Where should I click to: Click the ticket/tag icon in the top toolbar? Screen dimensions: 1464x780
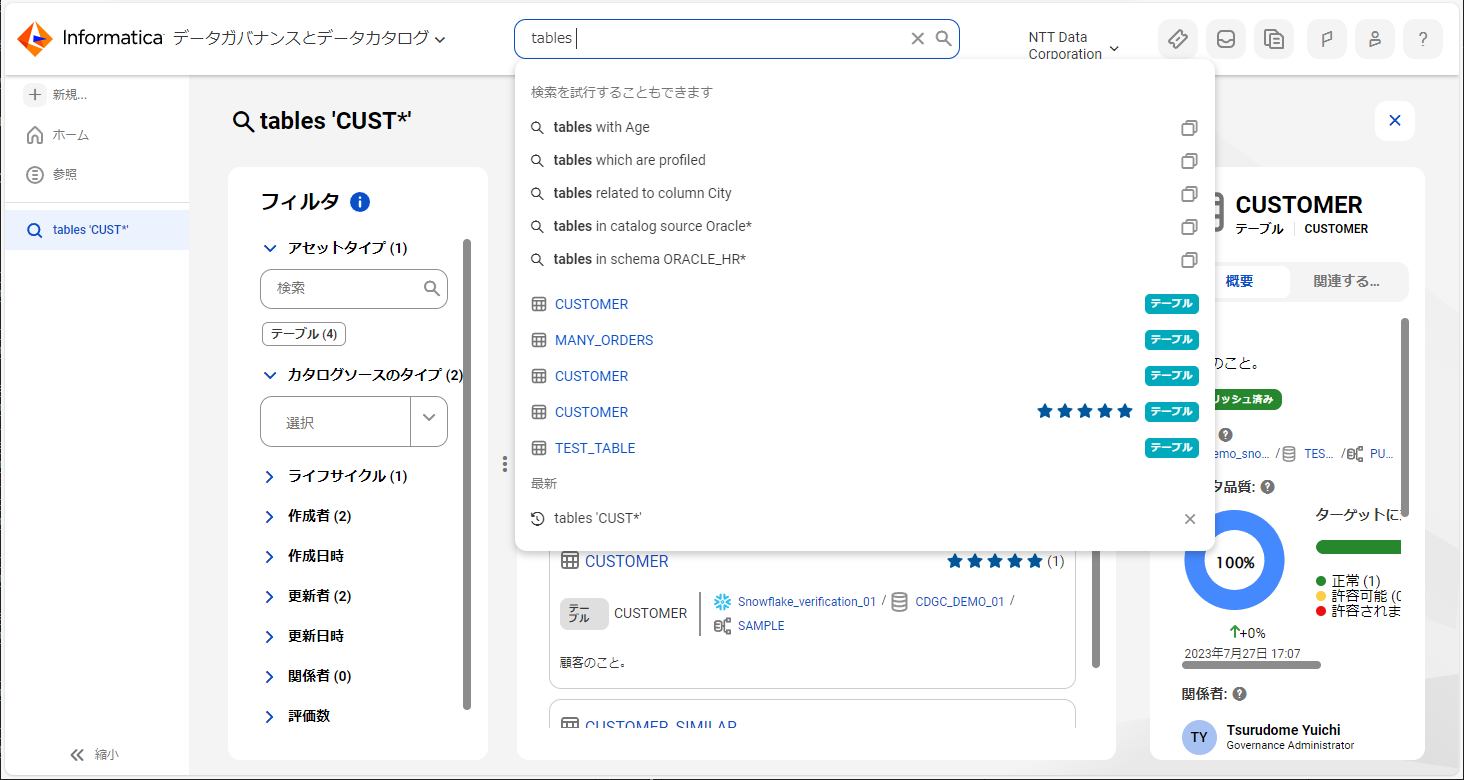pos(1177,38)
